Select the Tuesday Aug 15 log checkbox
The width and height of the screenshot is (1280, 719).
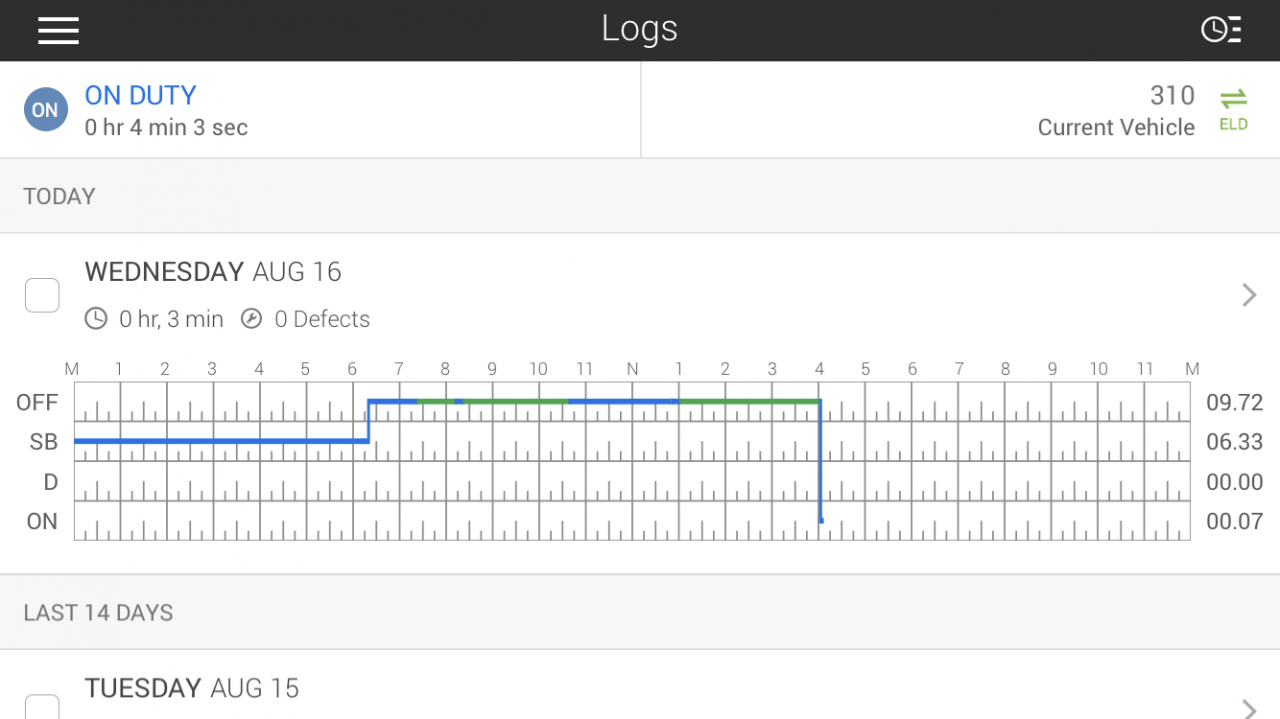42,708
